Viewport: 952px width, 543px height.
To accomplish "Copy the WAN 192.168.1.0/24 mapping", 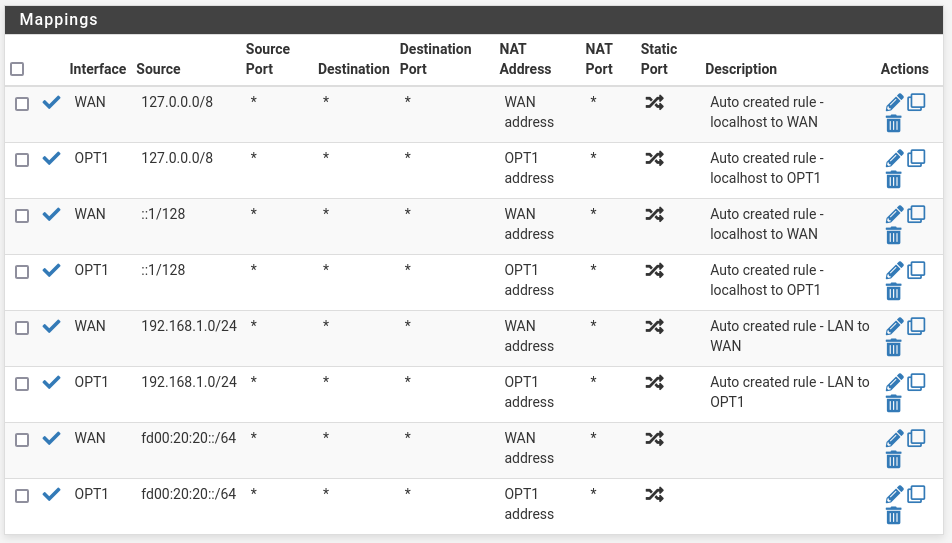I will [x=916, y=326].
